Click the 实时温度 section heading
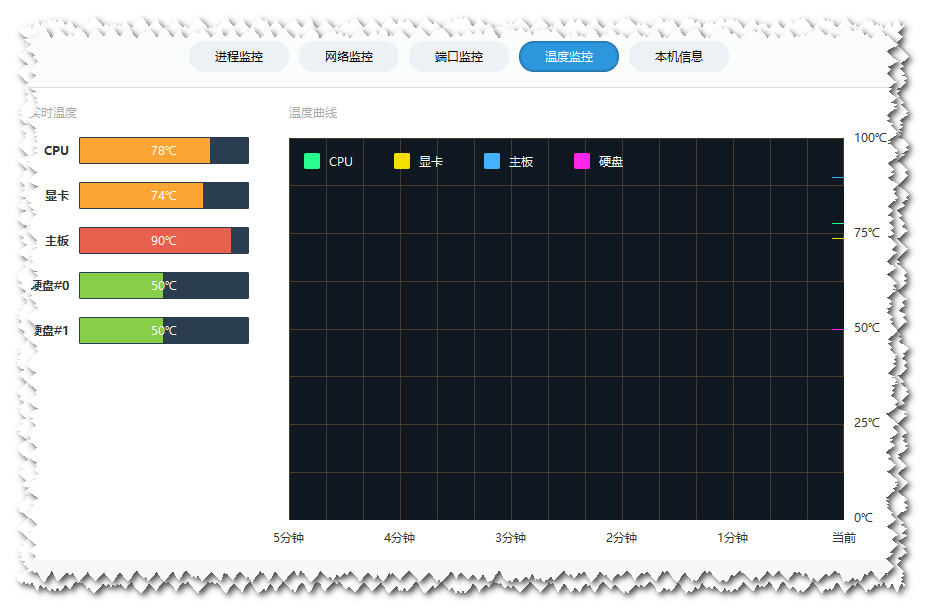This screenshot has height=610, width=926. (54, 112)
